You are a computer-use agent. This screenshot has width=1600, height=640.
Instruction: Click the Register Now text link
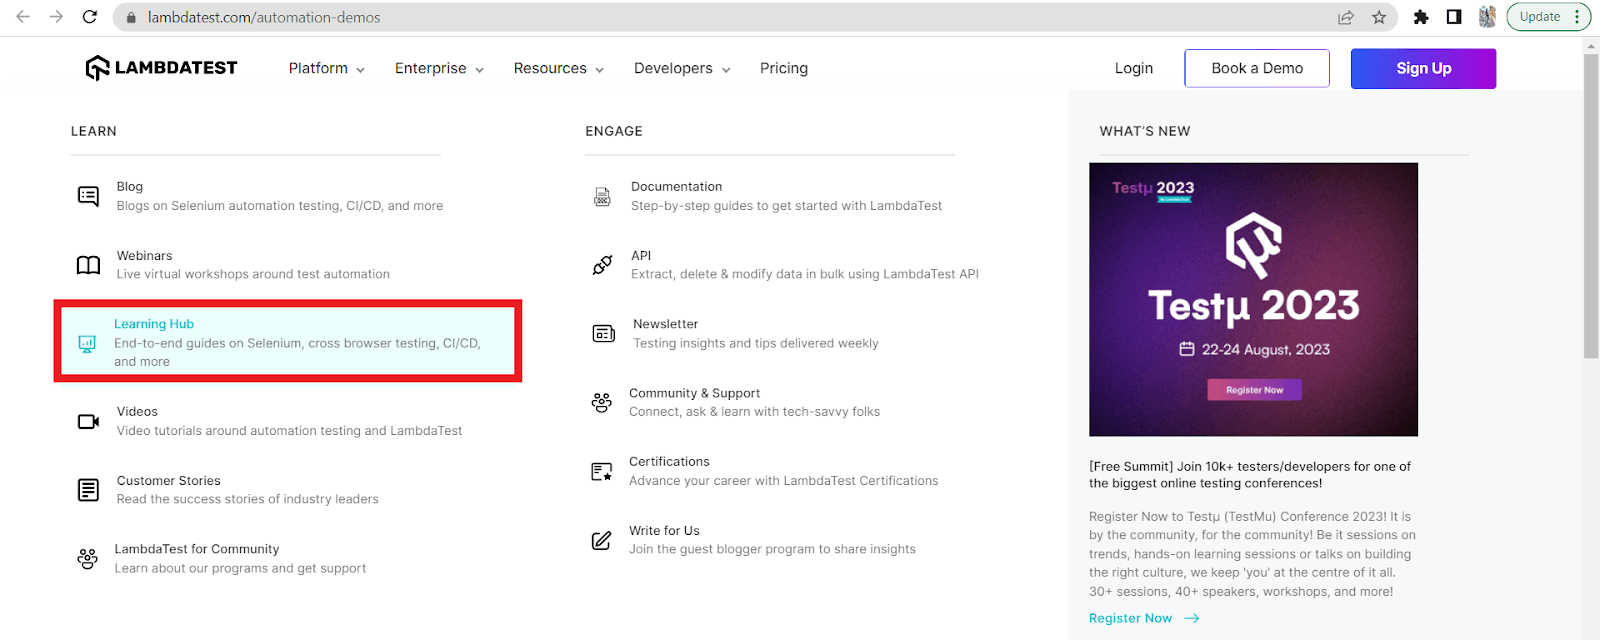point(1131,618)
